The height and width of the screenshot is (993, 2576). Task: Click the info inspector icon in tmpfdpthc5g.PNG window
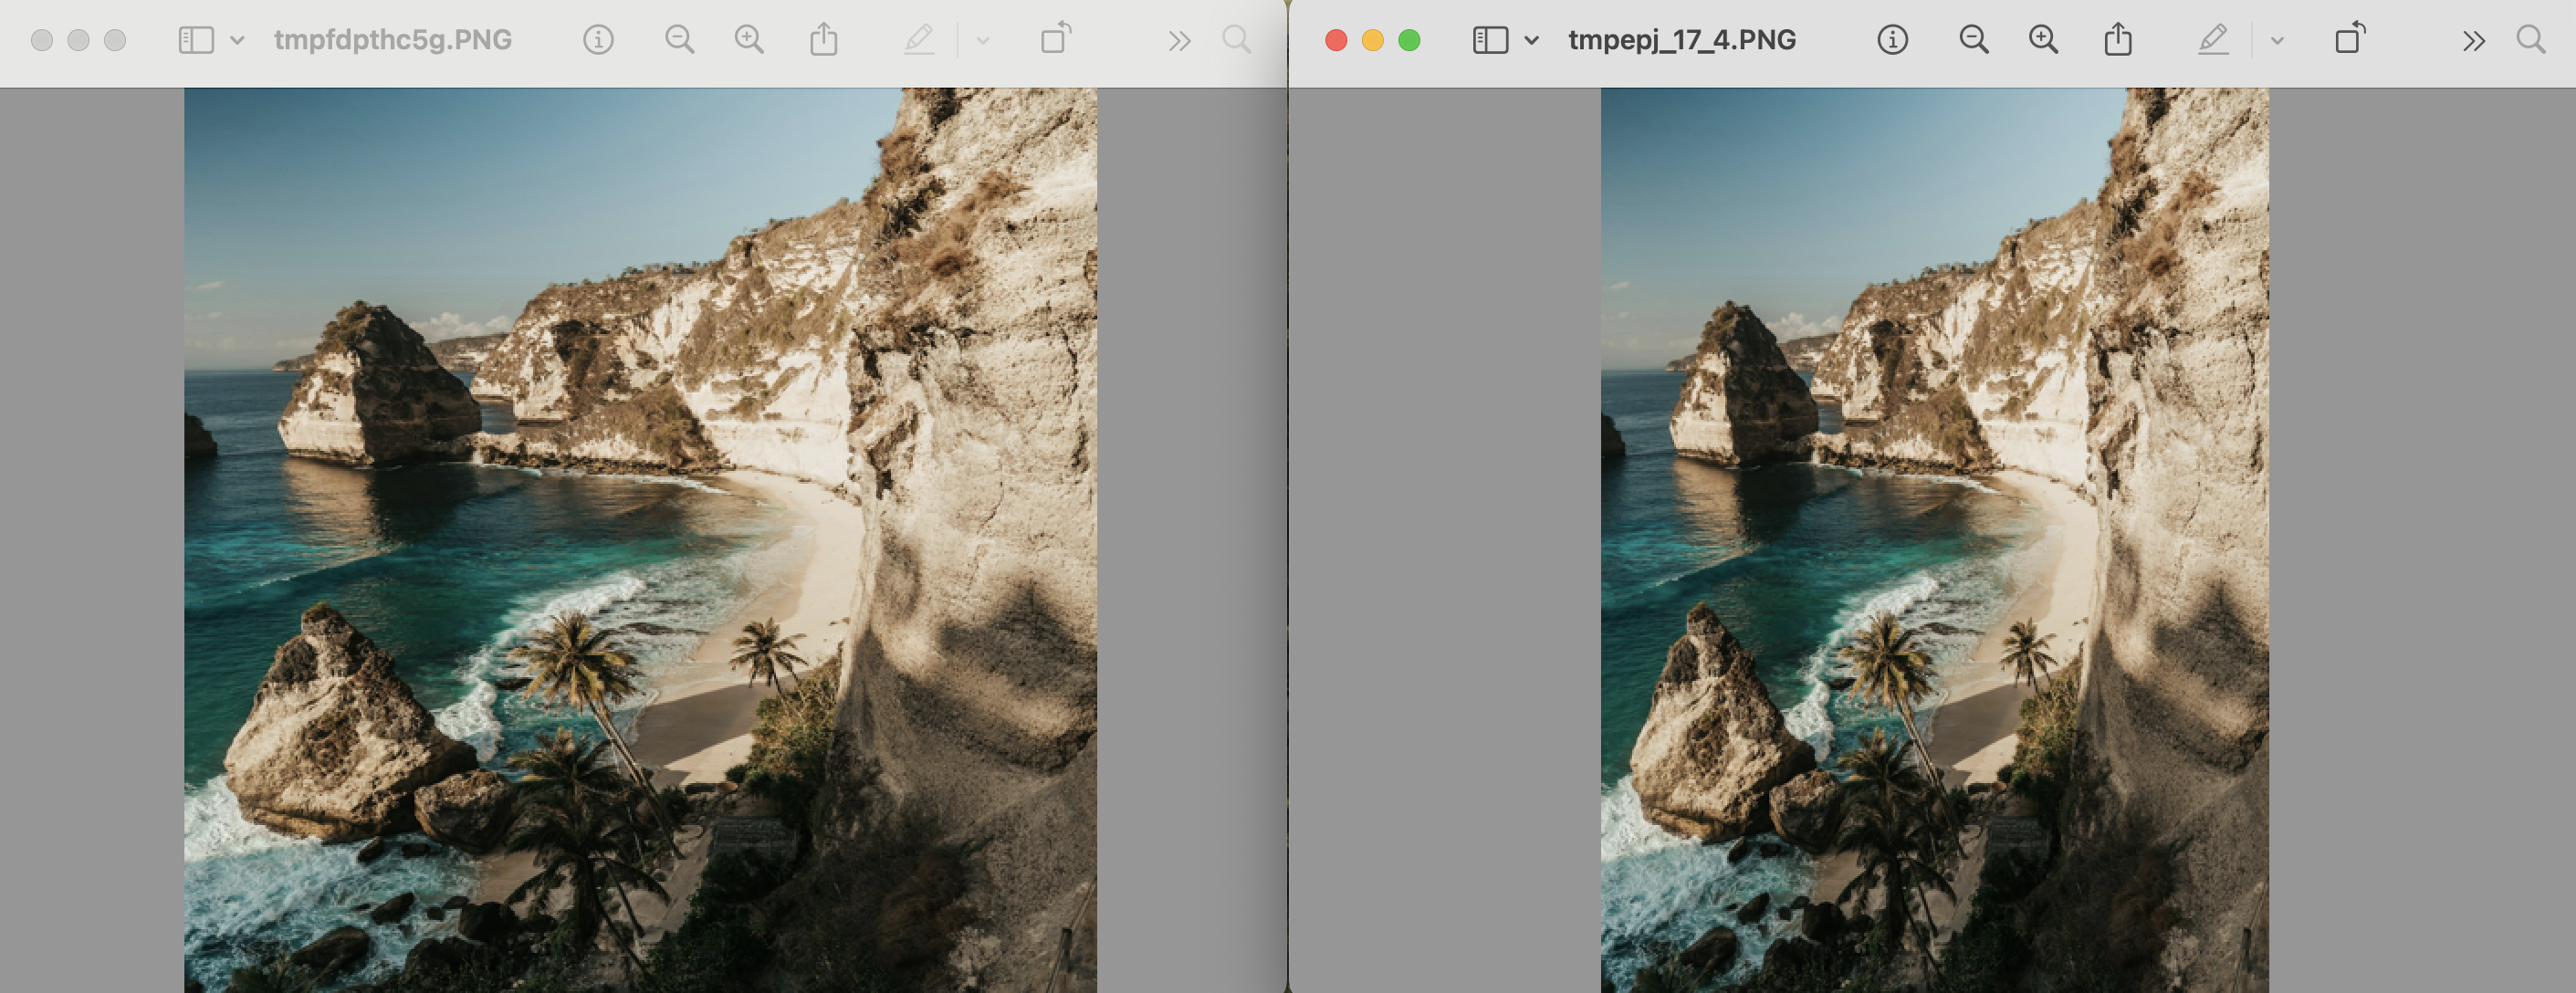tap(598, 40)
